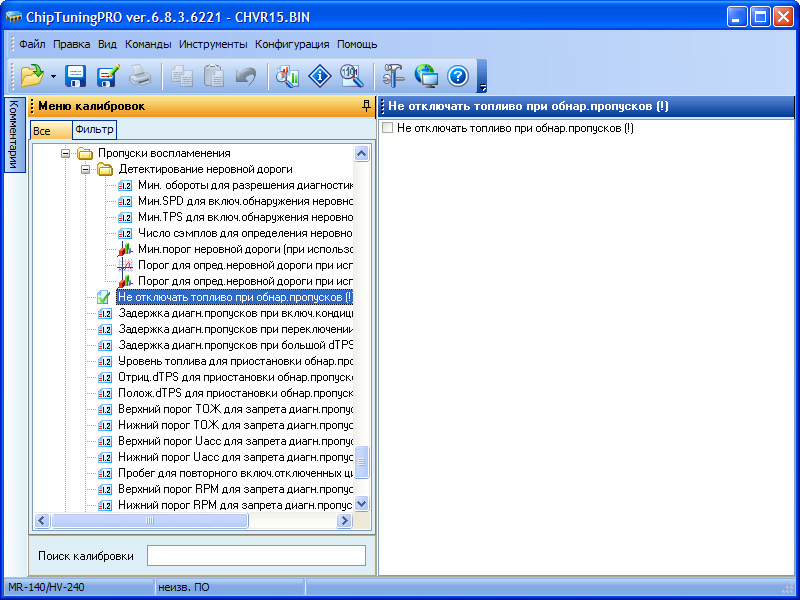Collapse 'Детектирование неровной дороги' folder
The image size is (800, 600).
[x=86, y=170]
